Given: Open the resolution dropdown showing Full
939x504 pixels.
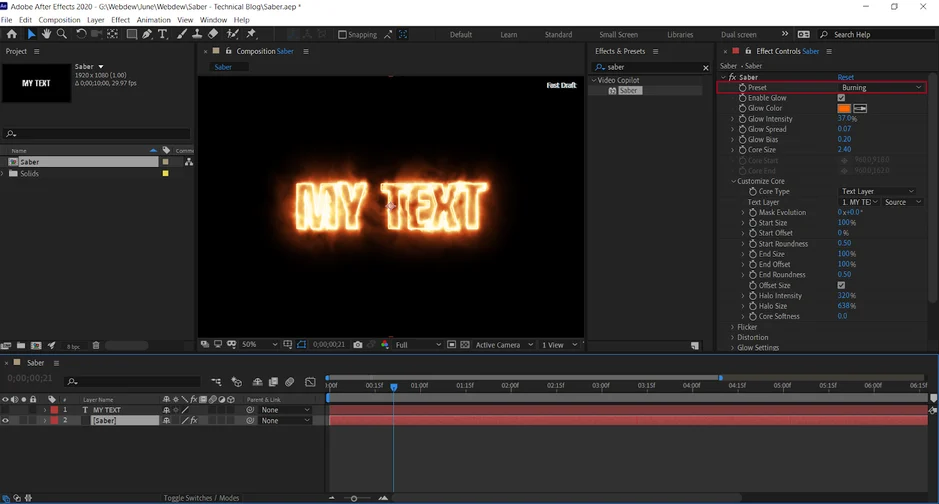Looking at the screenshot, I should 418,345.
